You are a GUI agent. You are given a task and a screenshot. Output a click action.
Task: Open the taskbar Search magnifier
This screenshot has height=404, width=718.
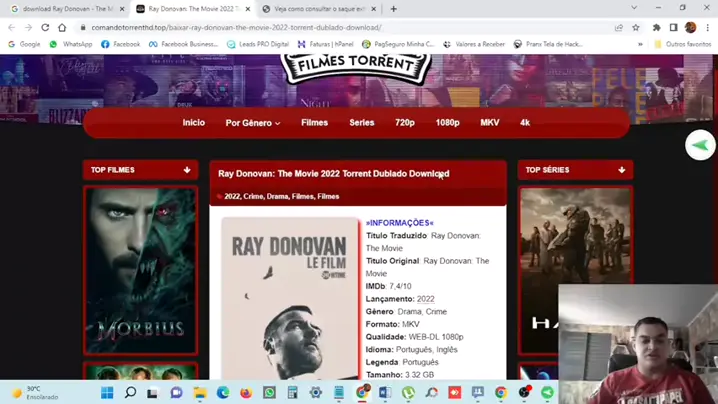click(131, 393)
